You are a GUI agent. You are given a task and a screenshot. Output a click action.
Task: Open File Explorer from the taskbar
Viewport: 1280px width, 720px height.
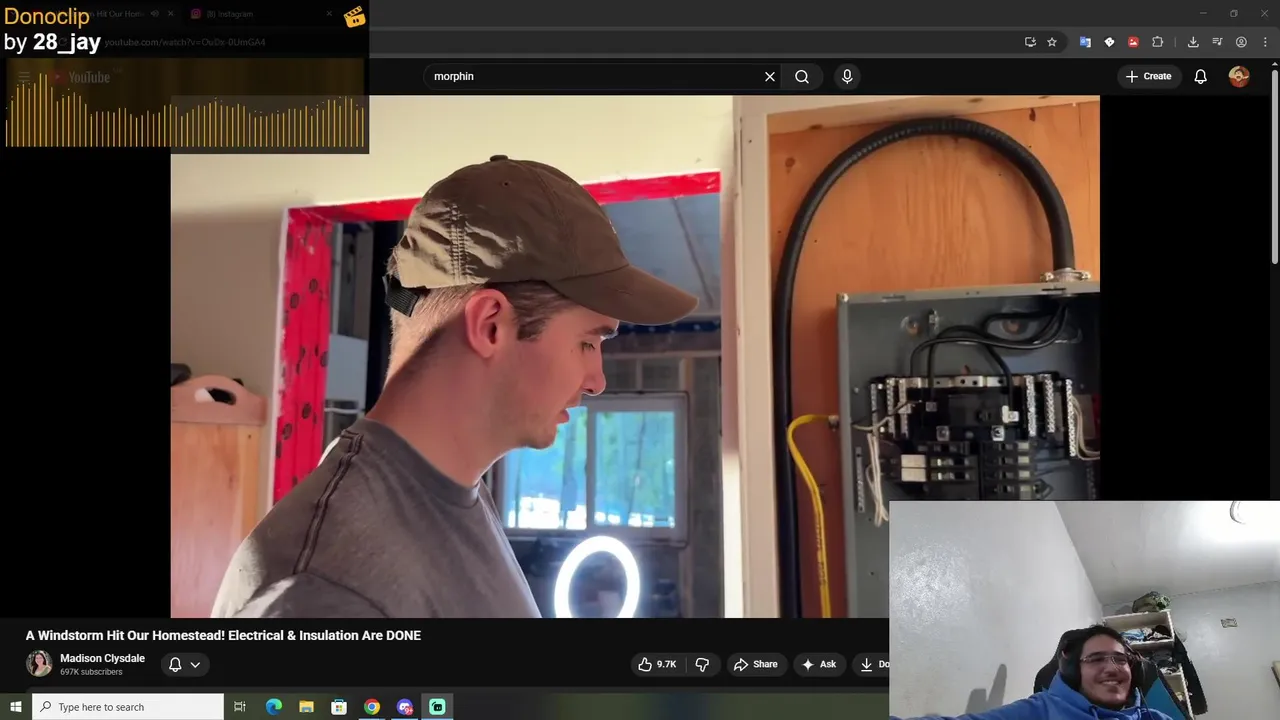[306, 707]
